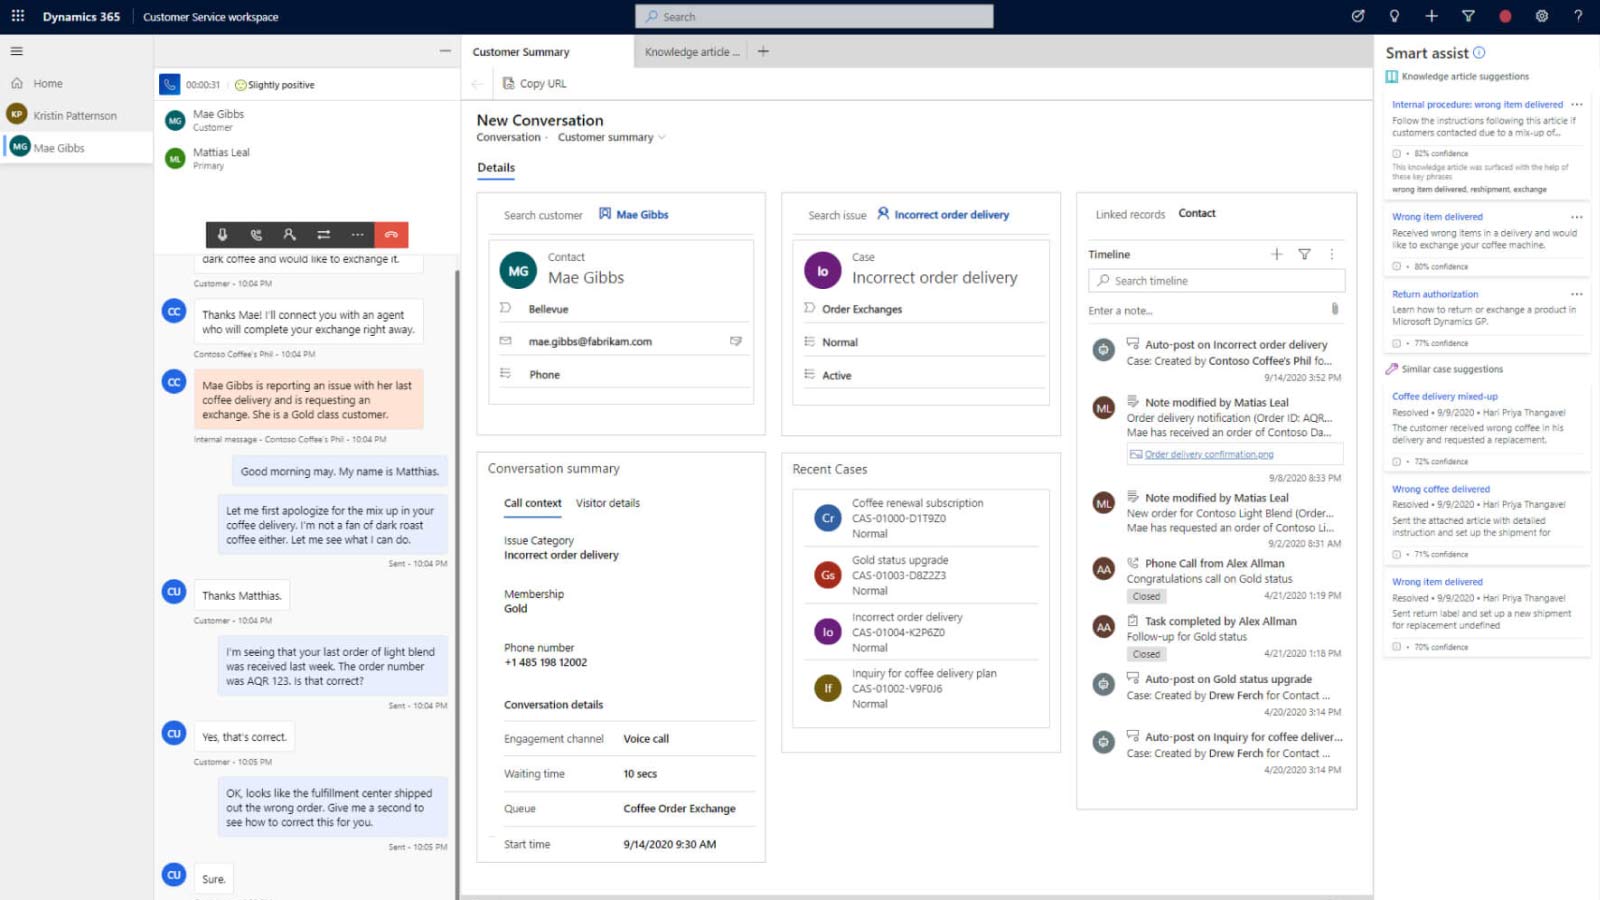
Task: Open help question mark icon
Action: click(x=1578, y=16)
